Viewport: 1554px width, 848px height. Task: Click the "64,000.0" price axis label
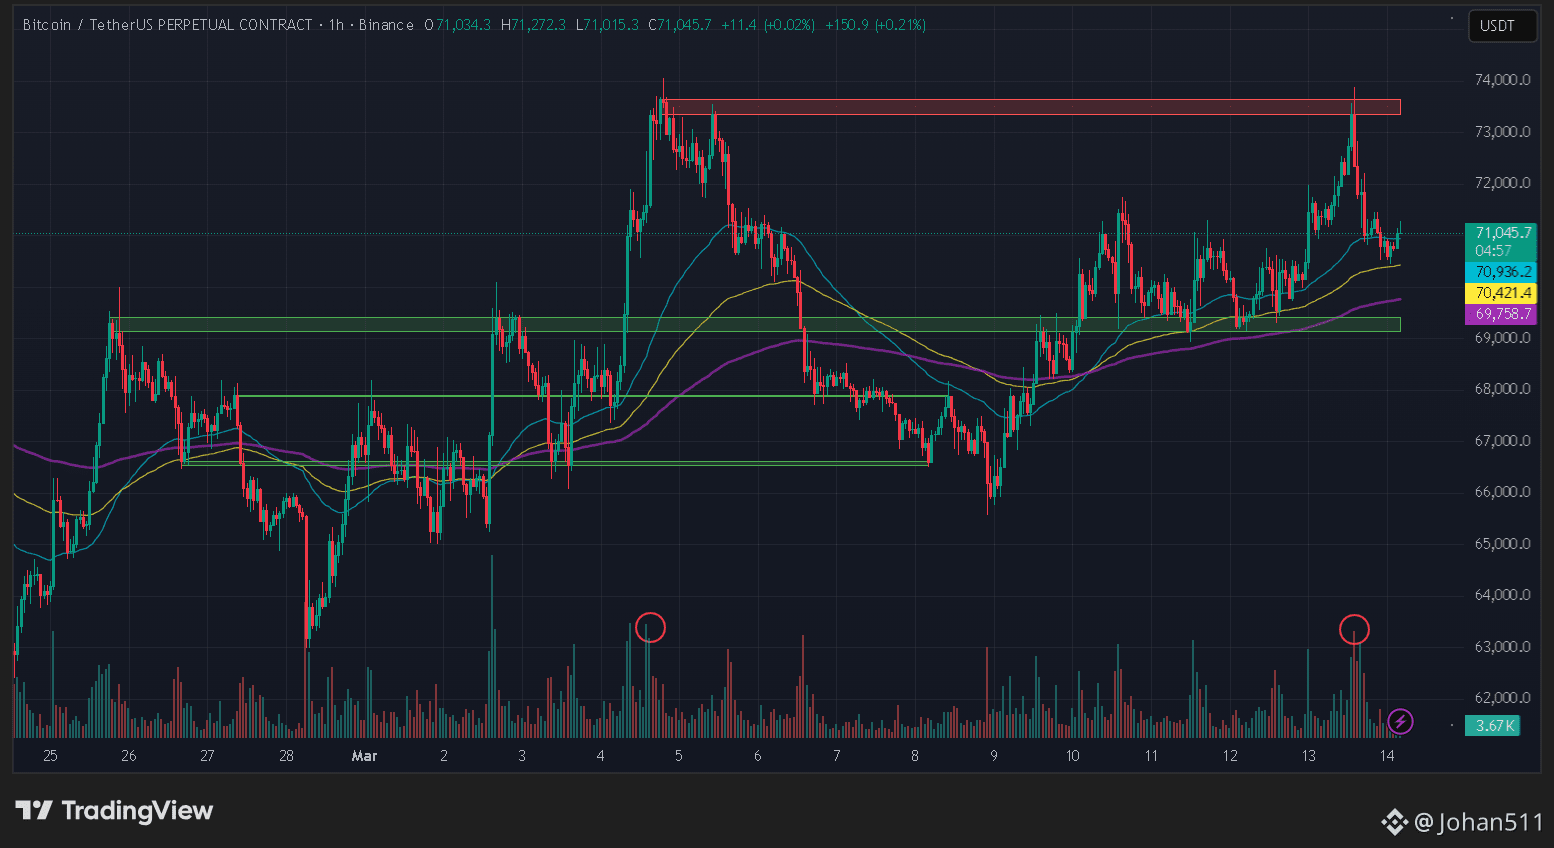tap(1502, 595)
